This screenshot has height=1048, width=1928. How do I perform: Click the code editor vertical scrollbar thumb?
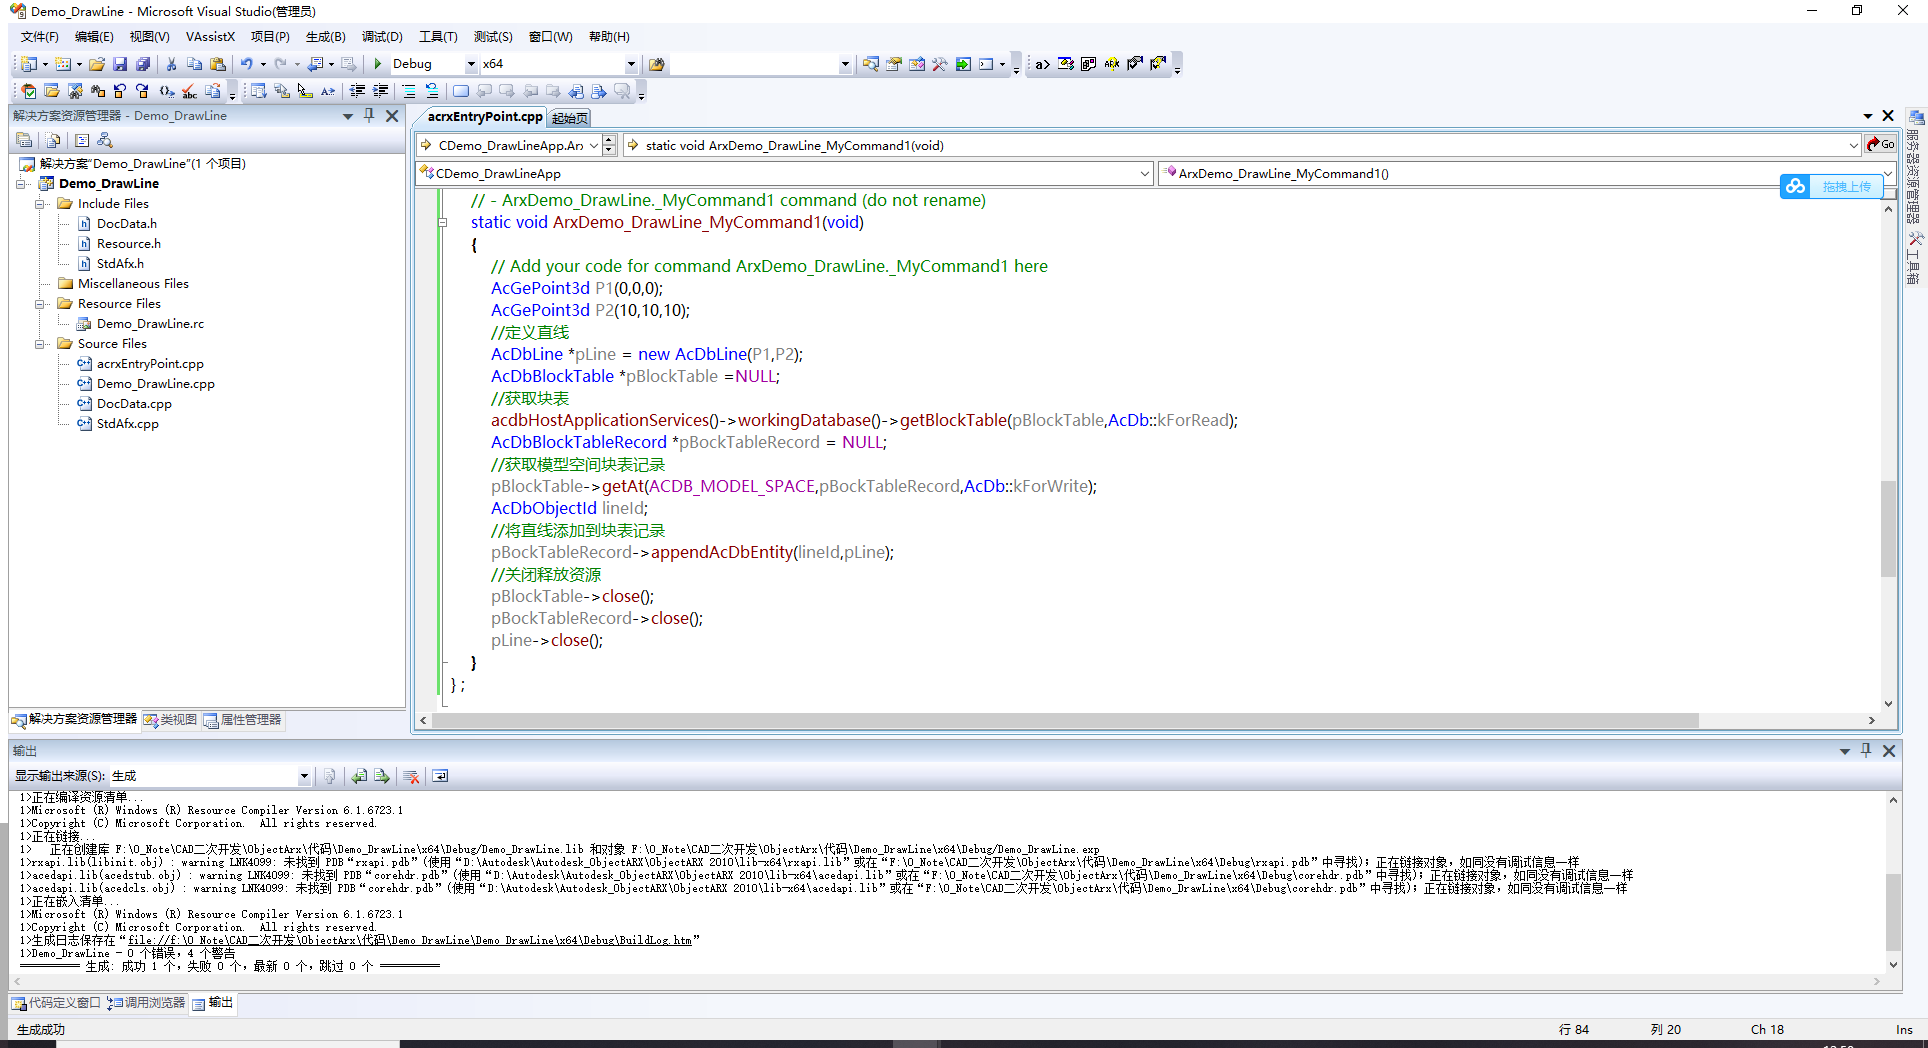point(1888,528)
